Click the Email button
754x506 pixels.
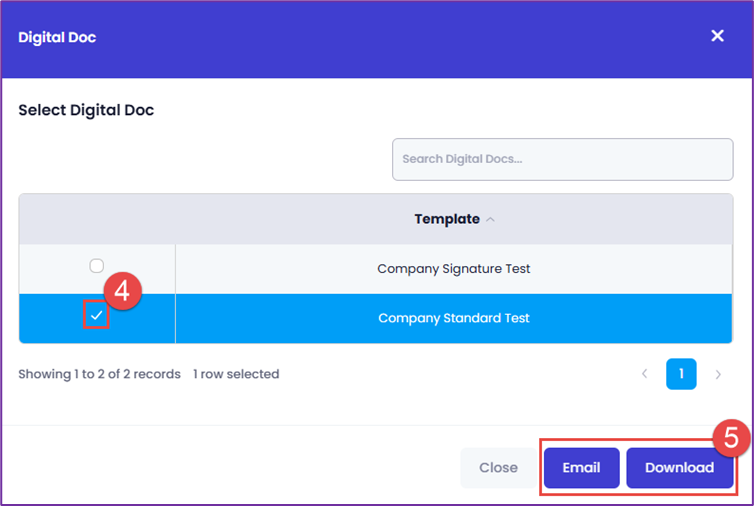[581, 467]
